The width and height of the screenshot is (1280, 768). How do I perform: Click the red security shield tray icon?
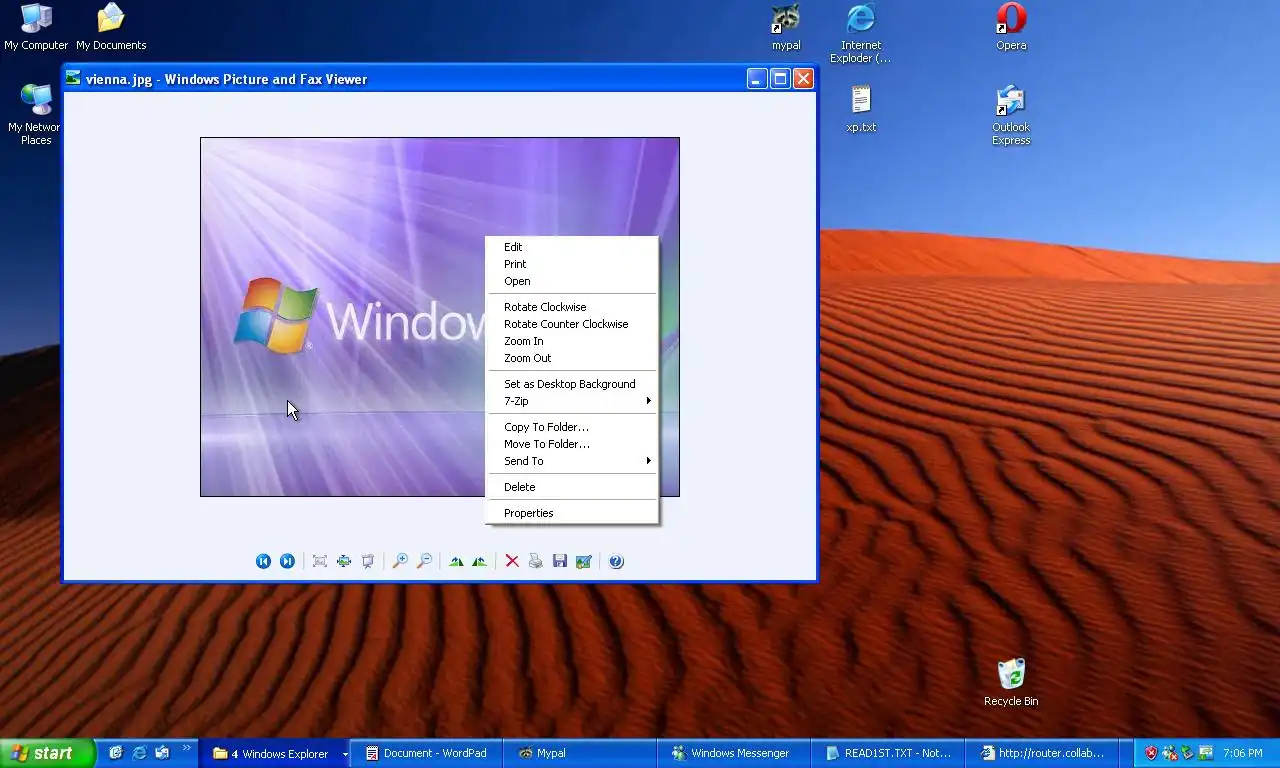1151,753
